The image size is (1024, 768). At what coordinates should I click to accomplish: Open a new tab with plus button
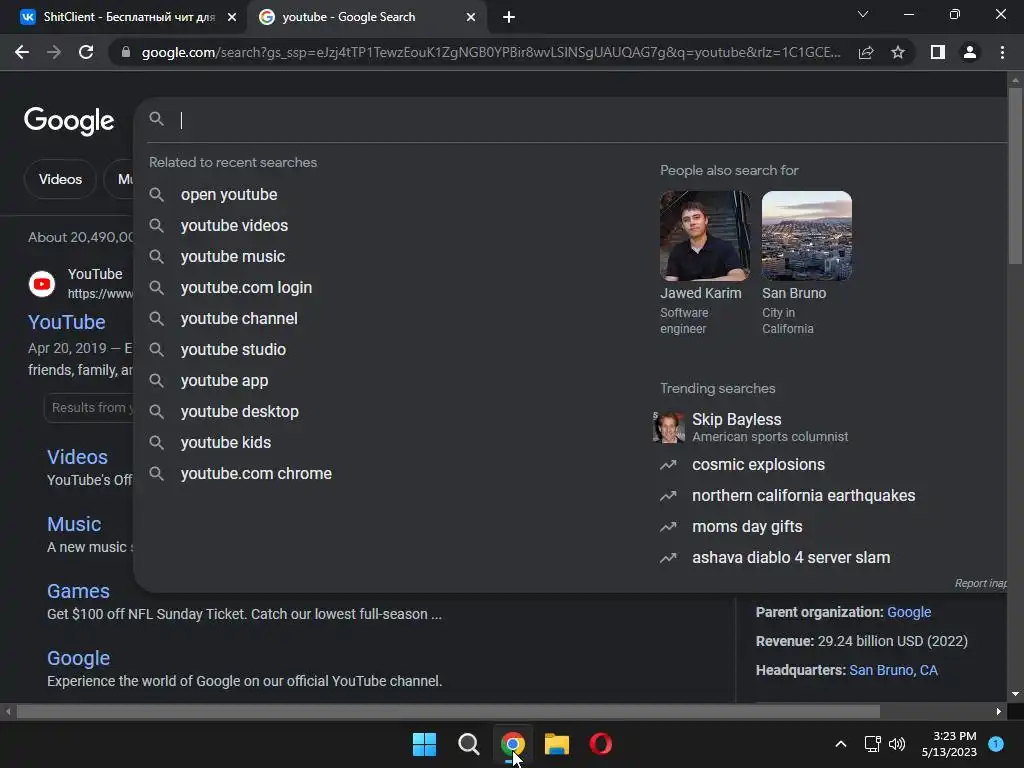[509, 17]
